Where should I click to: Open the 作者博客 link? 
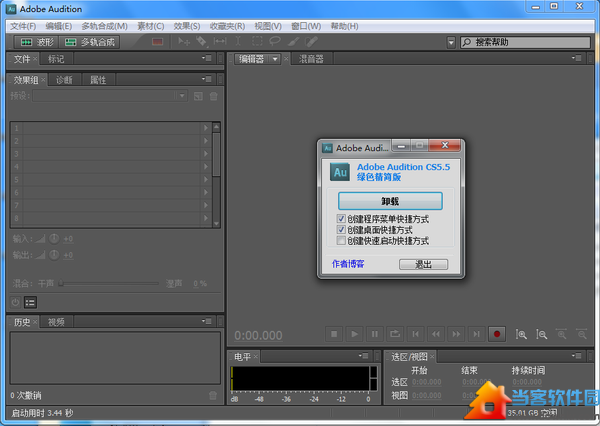(x=348, y=264)
